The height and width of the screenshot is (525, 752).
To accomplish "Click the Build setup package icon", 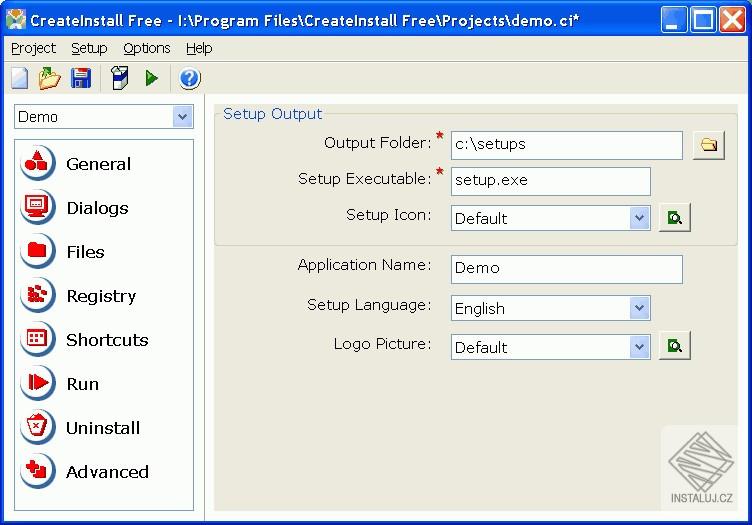I will click(120, 78).
